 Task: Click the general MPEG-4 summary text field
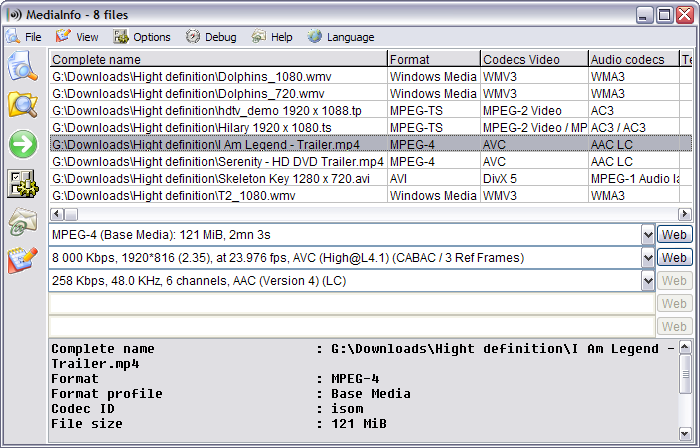click(x=346, y=235)
